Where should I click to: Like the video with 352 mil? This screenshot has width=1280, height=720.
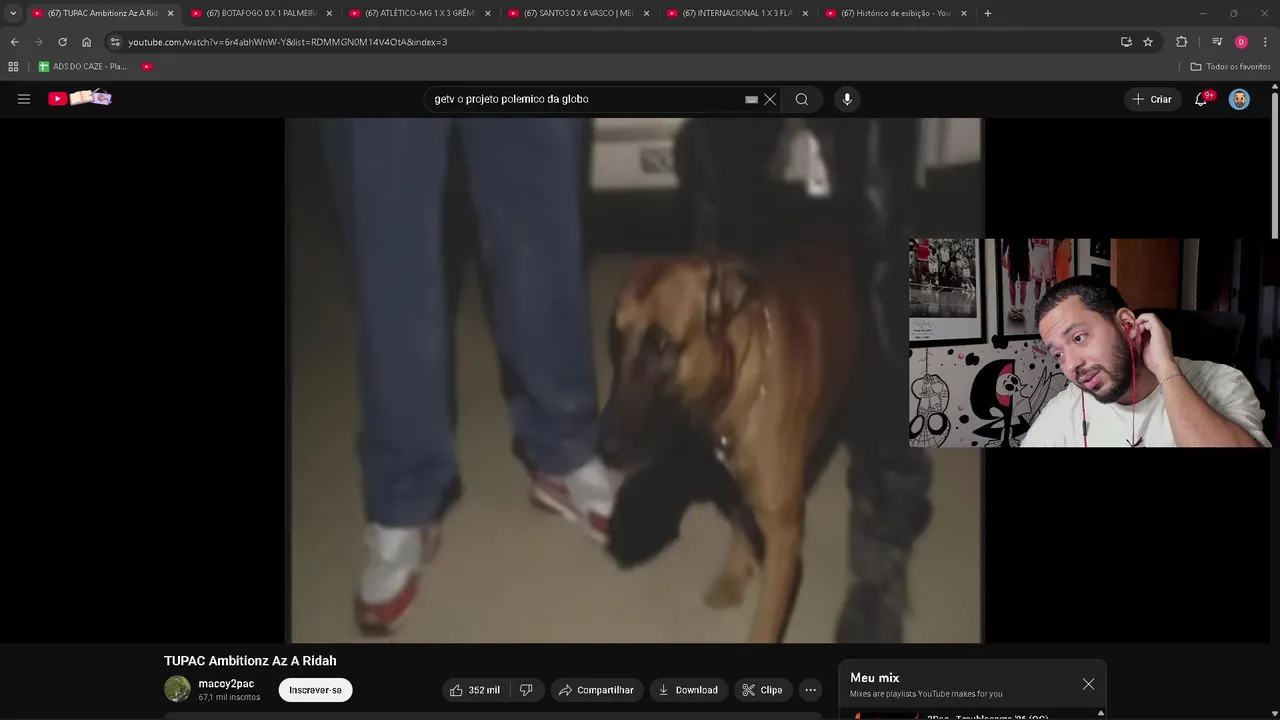[x=475, y=690]
